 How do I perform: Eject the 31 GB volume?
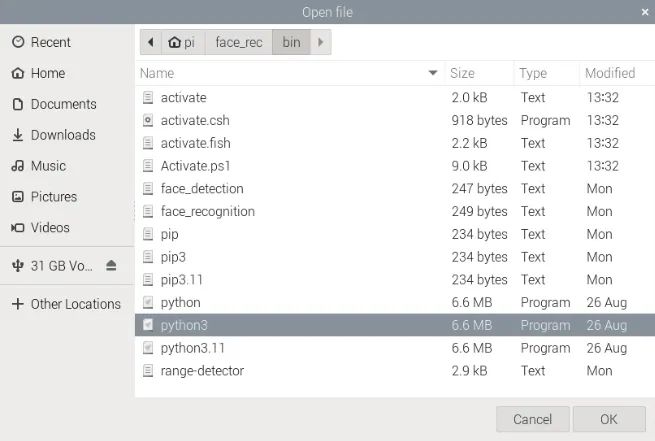[x=111, y=265]
